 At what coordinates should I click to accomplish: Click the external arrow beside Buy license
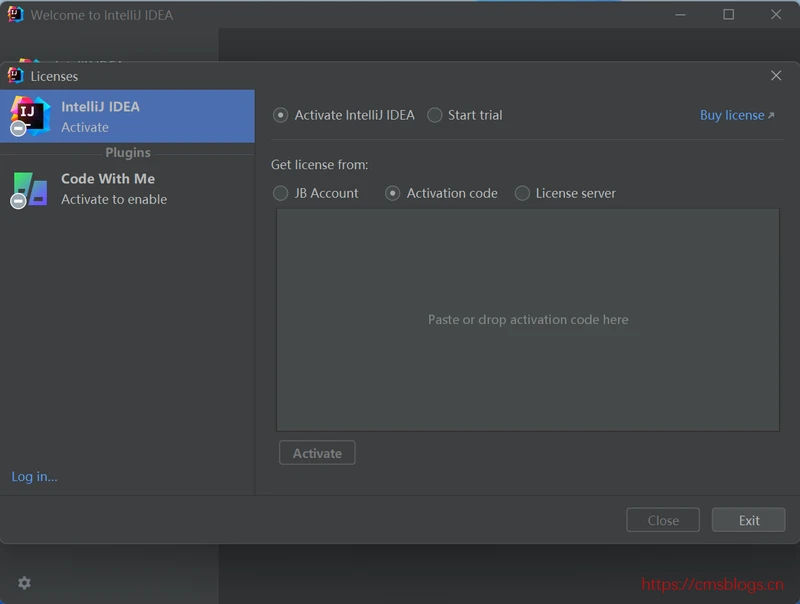(x=771, y=116)
